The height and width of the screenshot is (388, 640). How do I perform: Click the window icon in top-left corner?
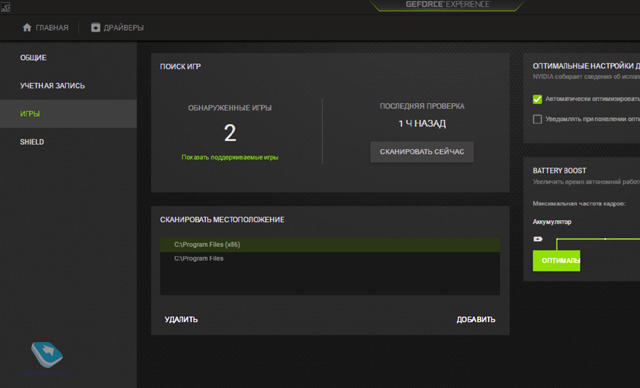(5, 6)
